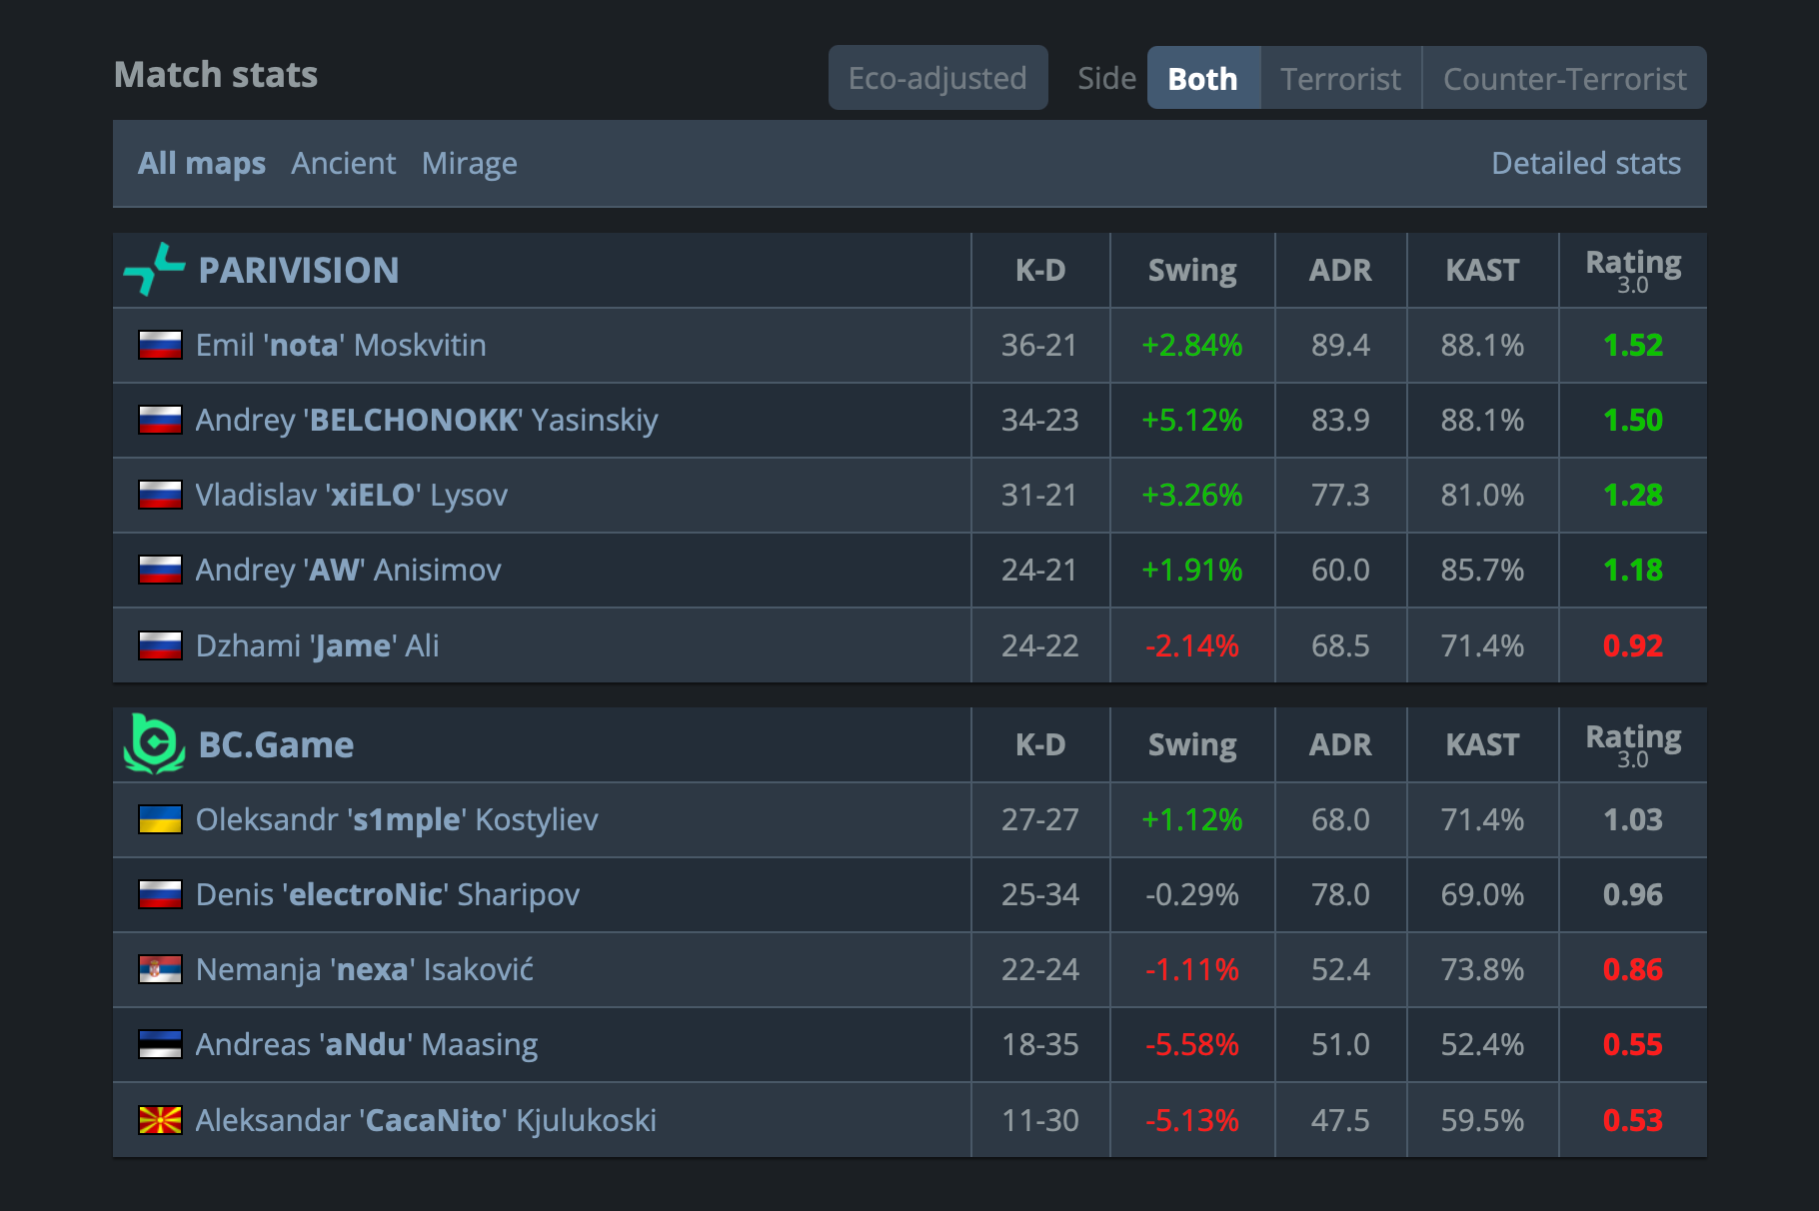Open the Detailed stats link

coord(1585,163)
